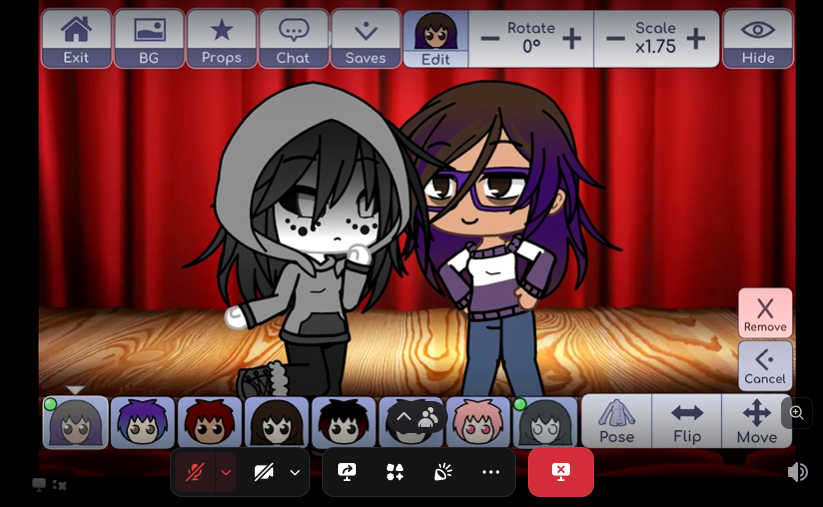Select the brown long-haired character slot
Screen dimensions: 823x507
[x=277, y=422]
